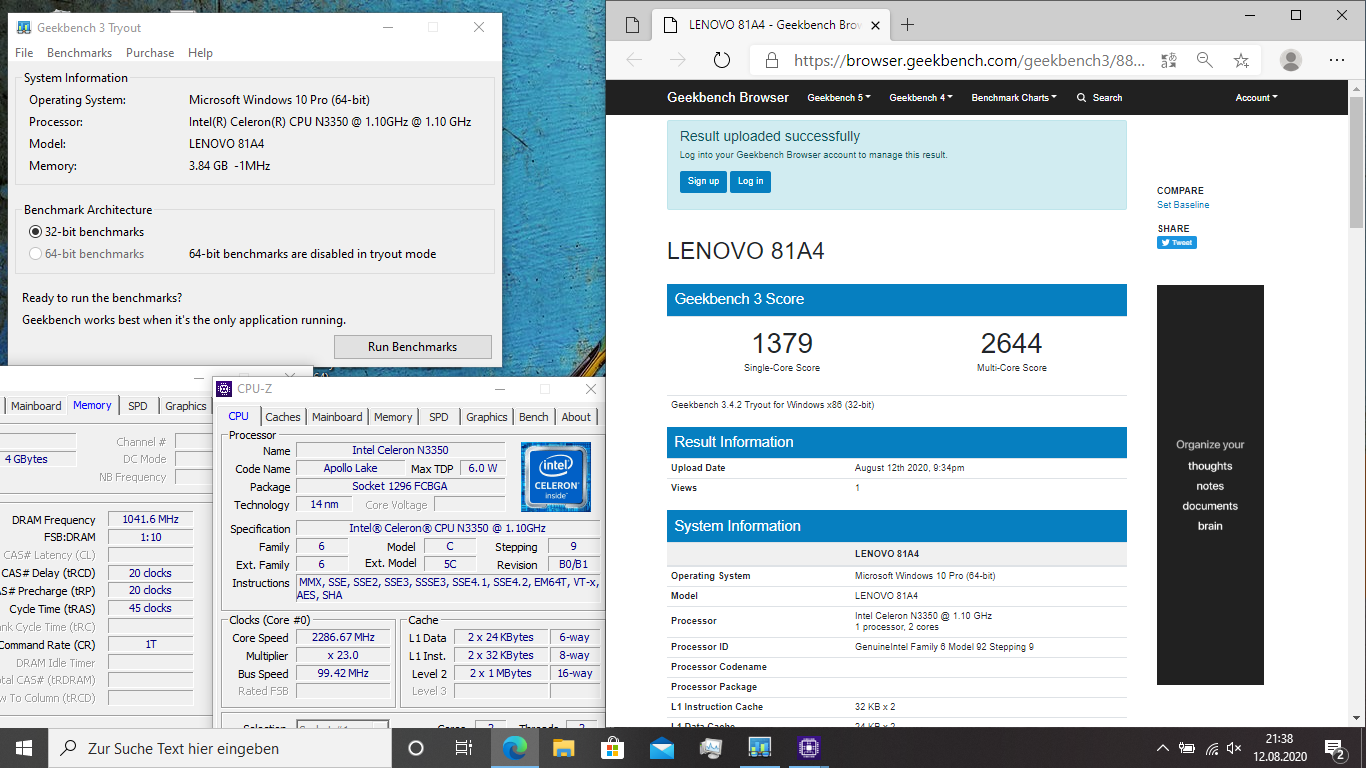
Task: Click Geekbench Browser home link
Action: (x=728, y=98)
